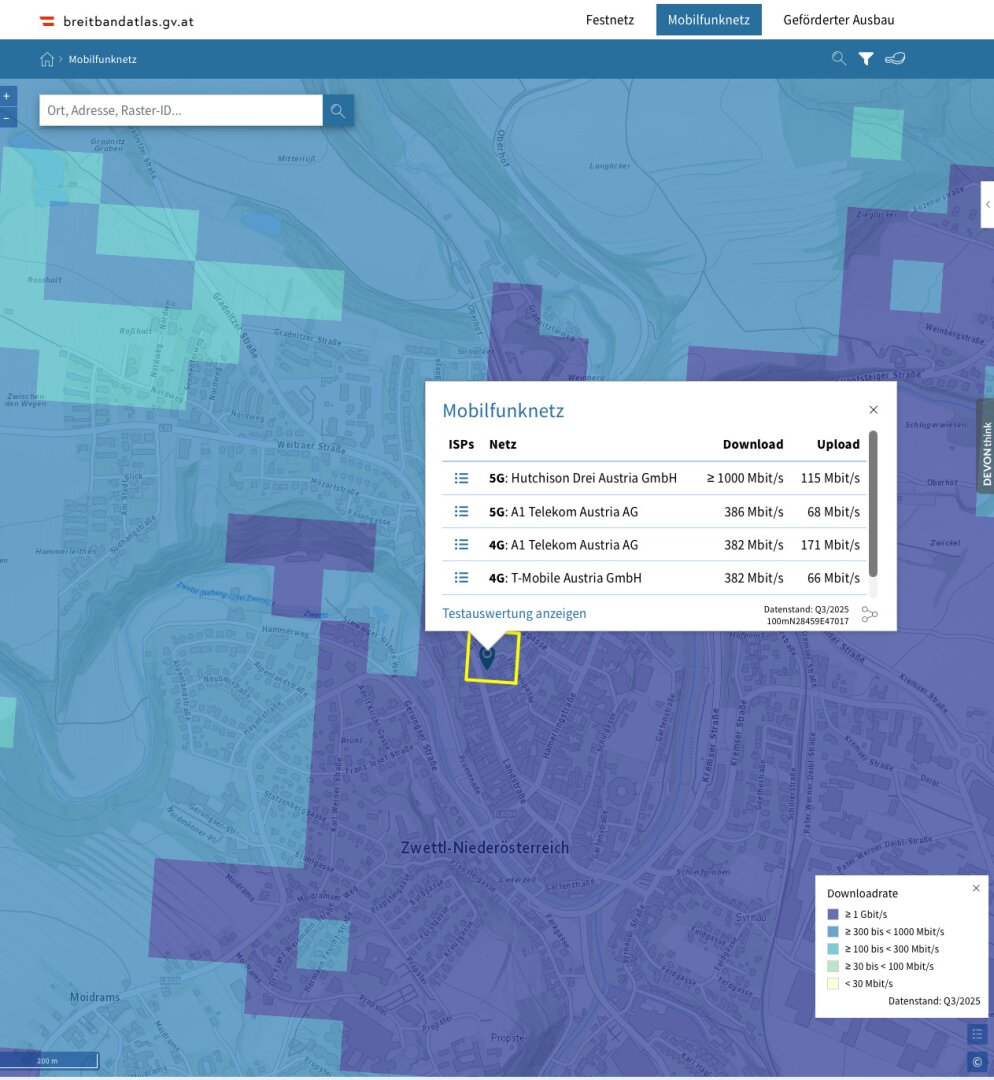Open the filter funnel icon
Image resolution: width=994 pixels, height=1080 pixels.
point(866,59)
